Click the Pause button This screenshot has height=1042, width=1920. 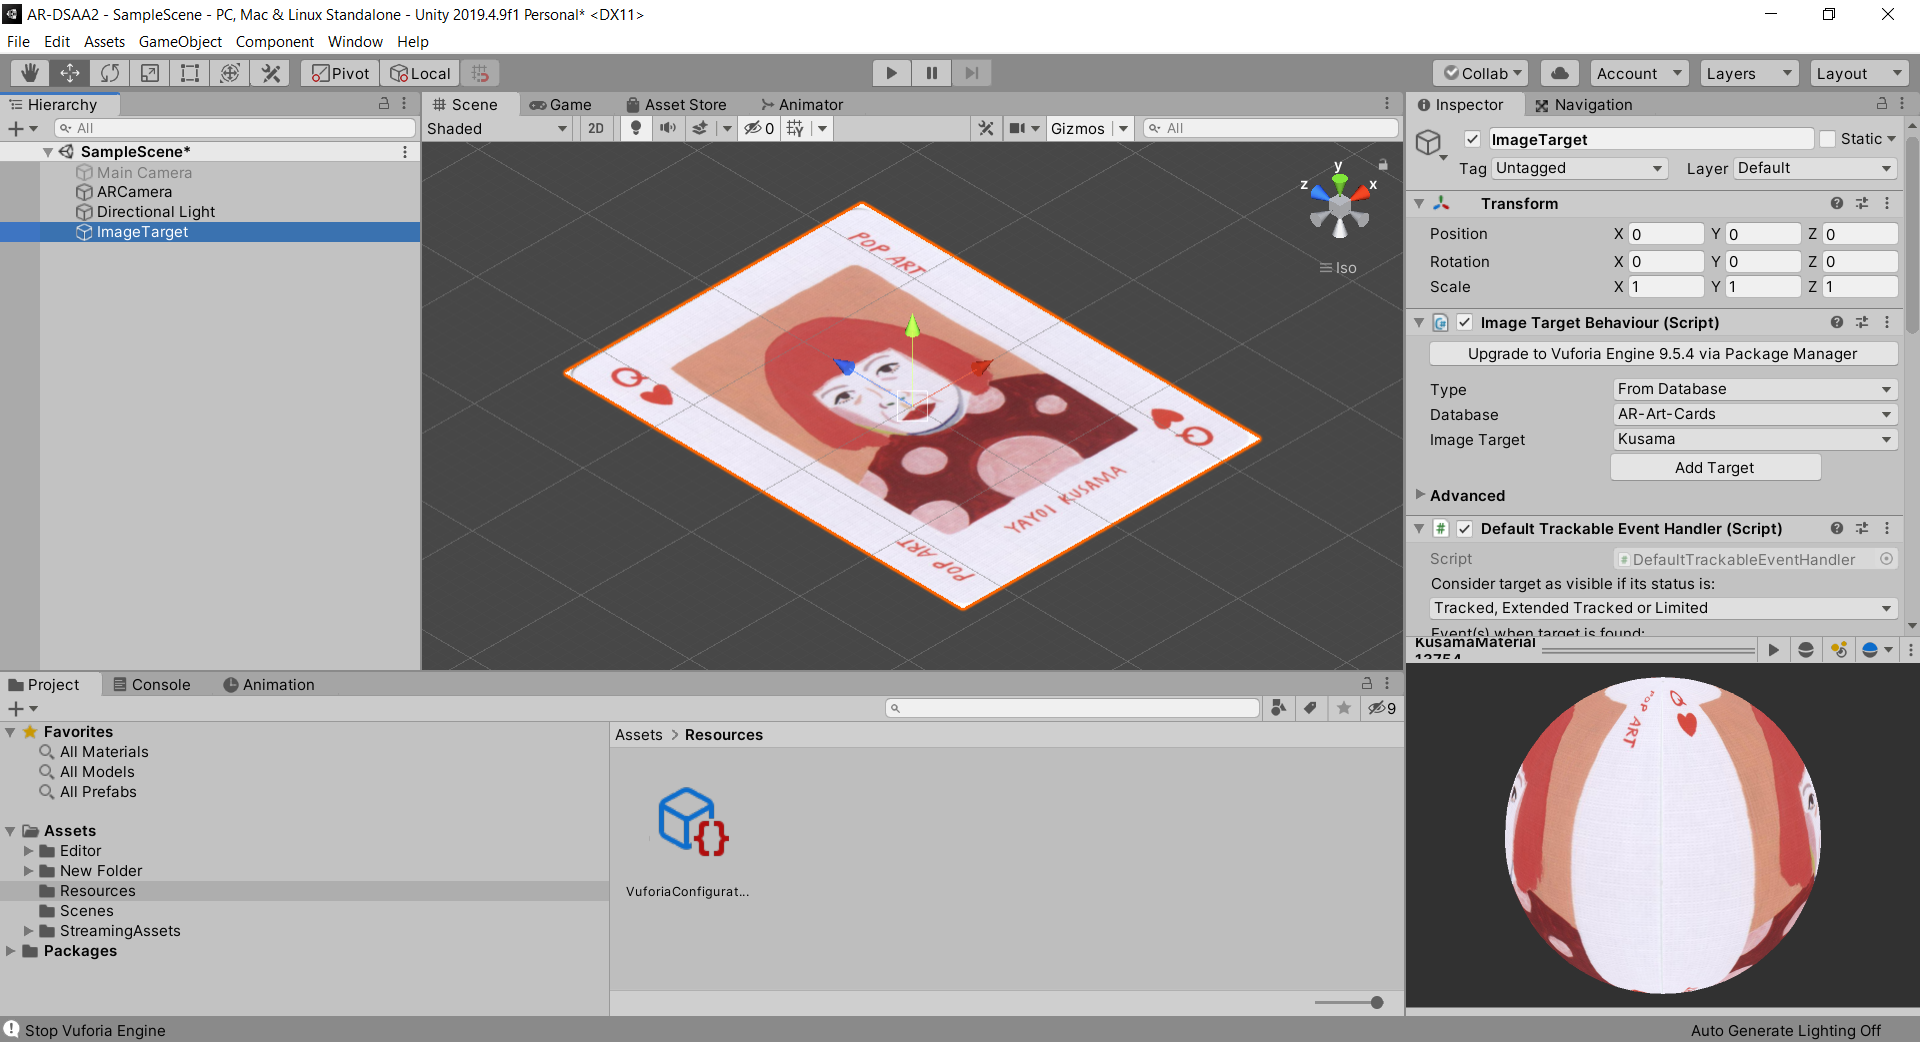tap(931, 73)
